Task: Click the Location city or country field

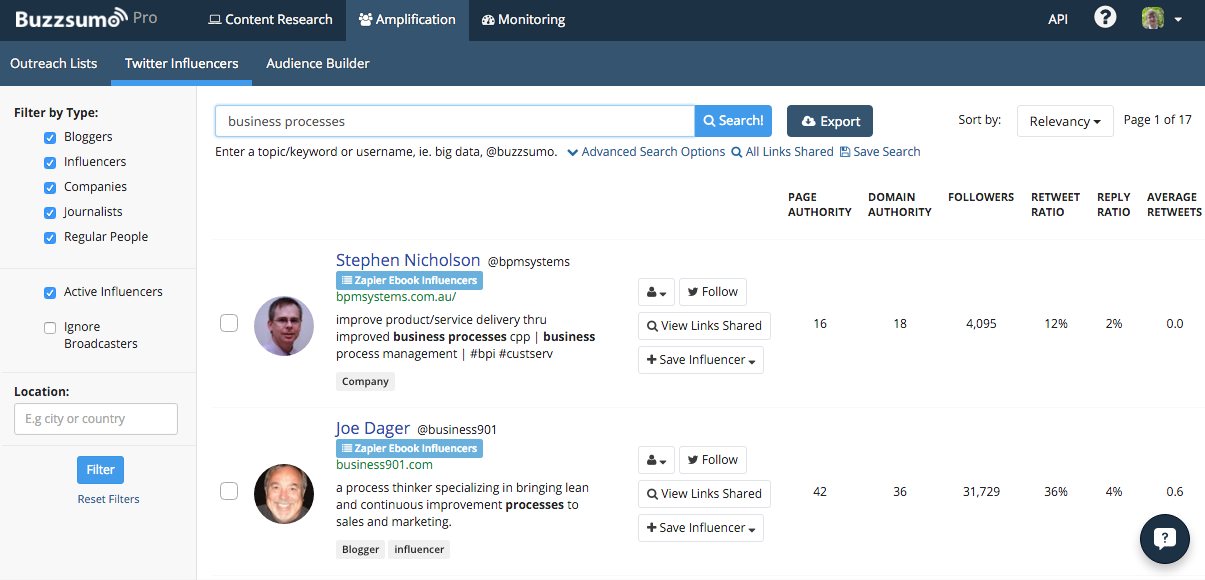Action: pyautogui.click(x=96, y=419)
